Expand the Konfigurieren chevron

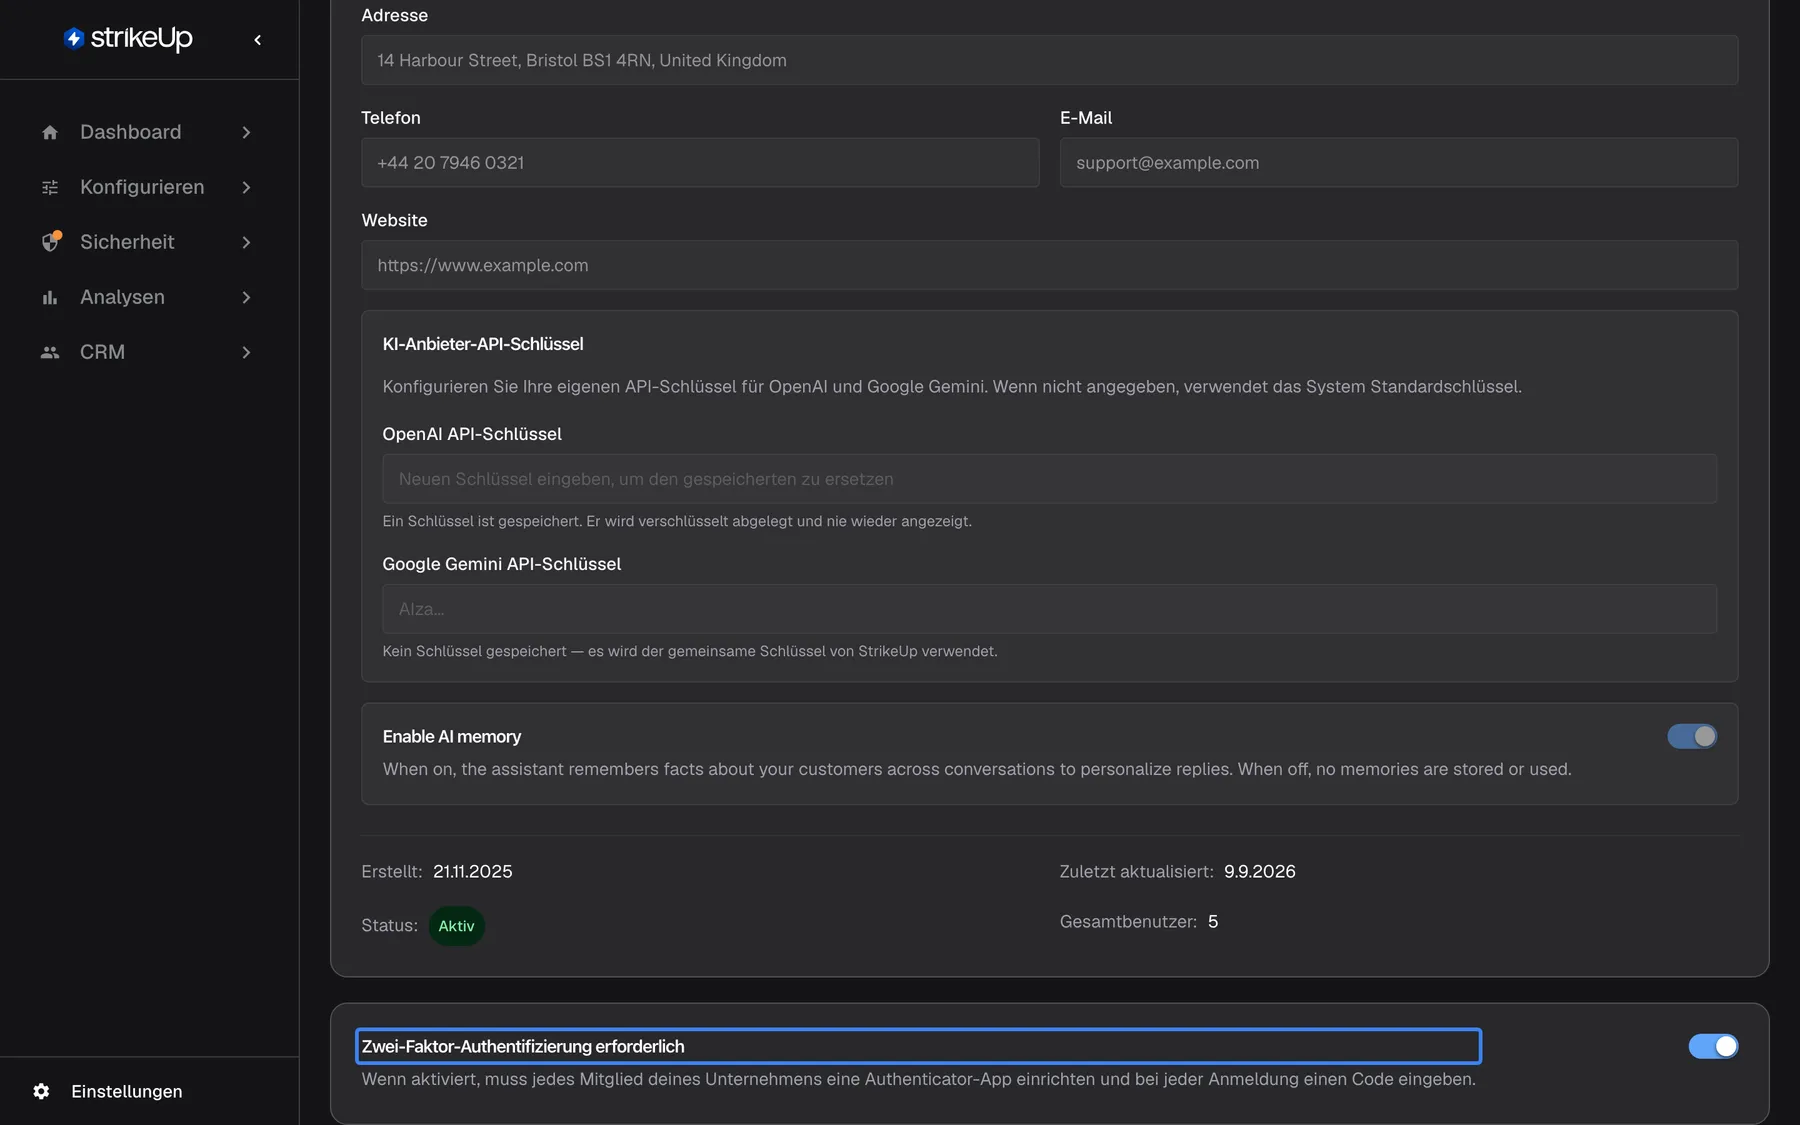tap(246, 187)
